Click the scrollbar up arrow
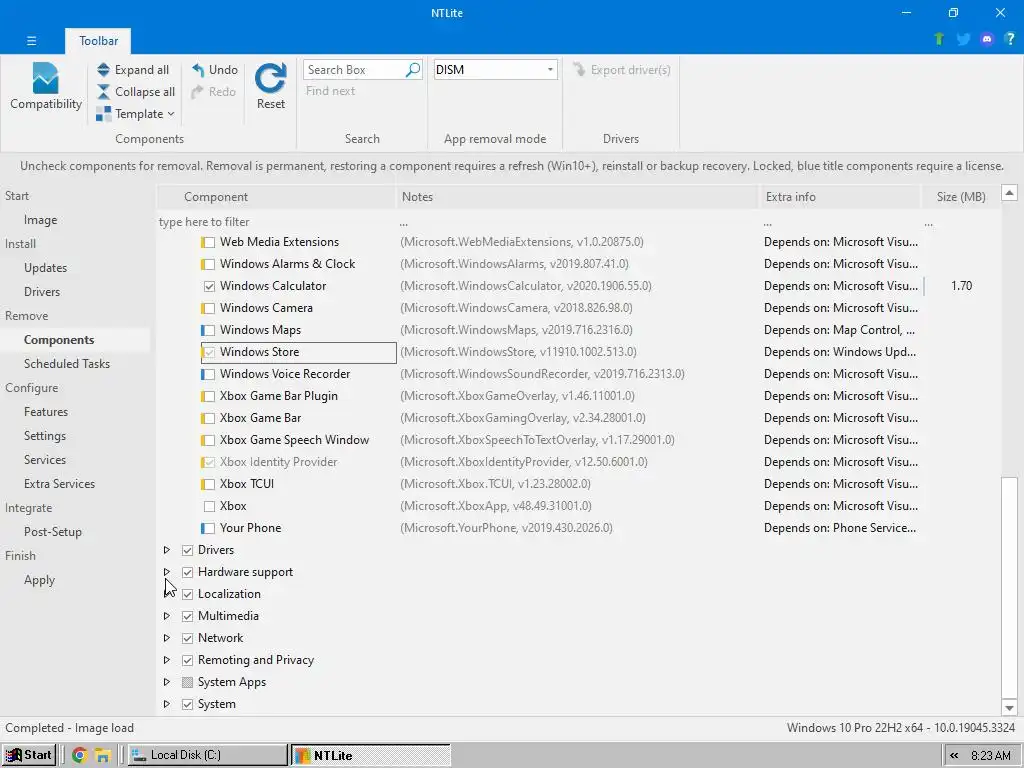Image resolution: width=1024 pixels, height=768 pixels. [1010, 193]
